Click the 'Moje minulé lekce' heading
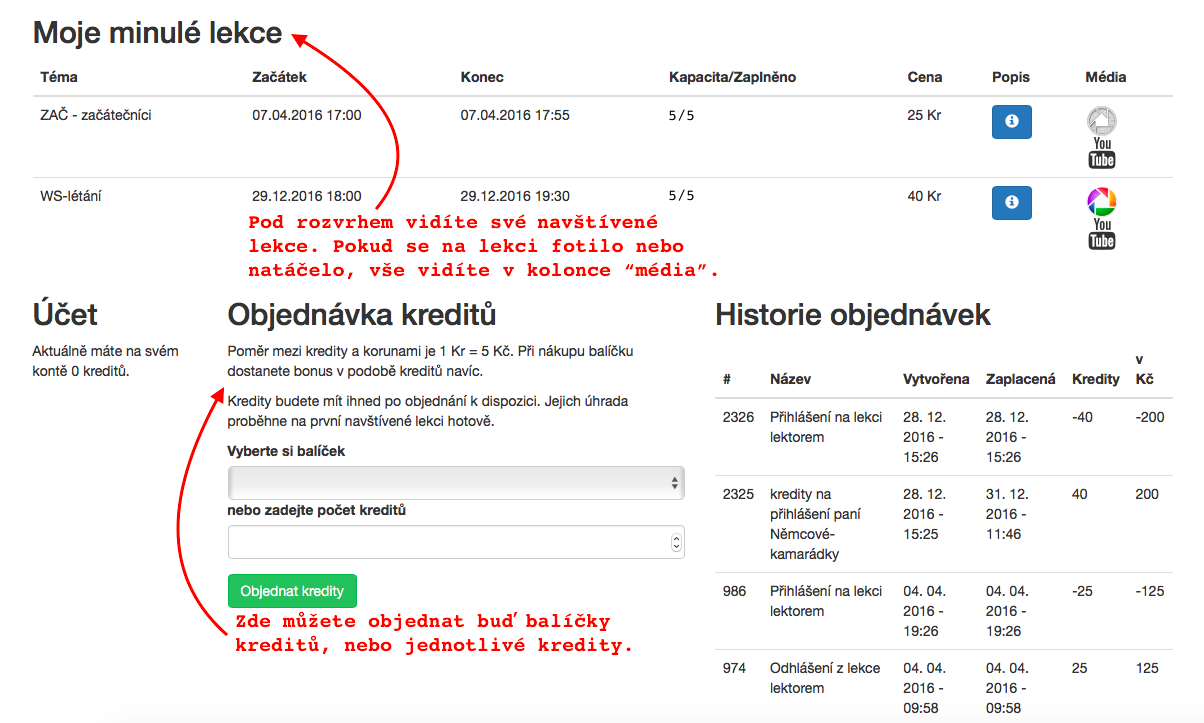 point(158,33)
